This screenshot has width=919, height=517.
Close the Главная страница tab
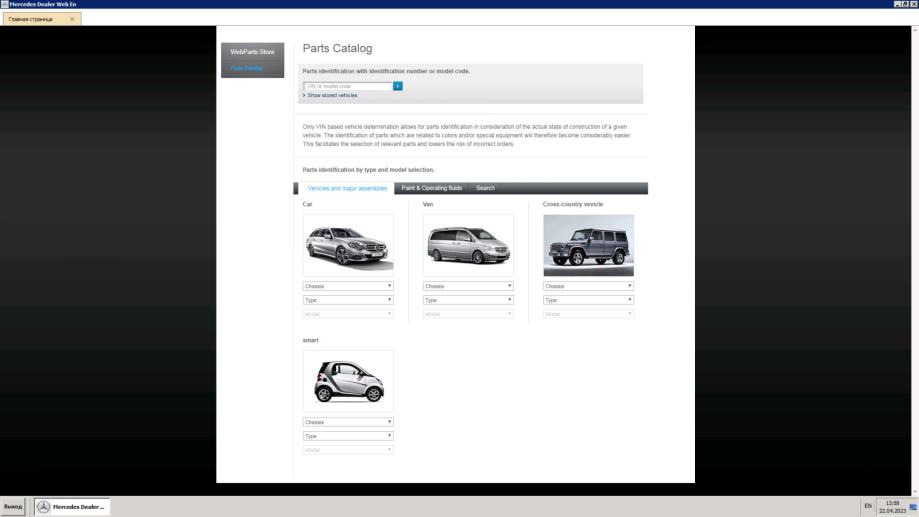point(72,19)
